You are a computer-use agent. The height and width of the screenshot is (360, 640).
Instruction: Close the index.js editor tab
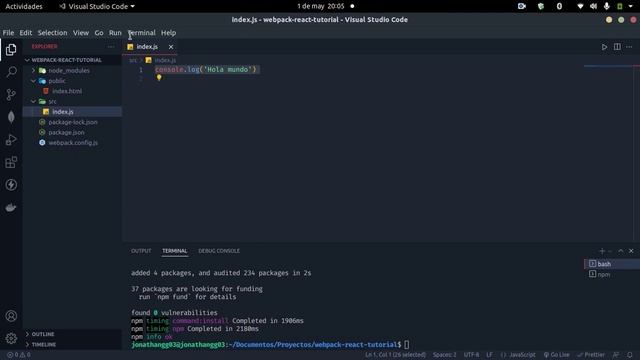(x=171, y=47)
